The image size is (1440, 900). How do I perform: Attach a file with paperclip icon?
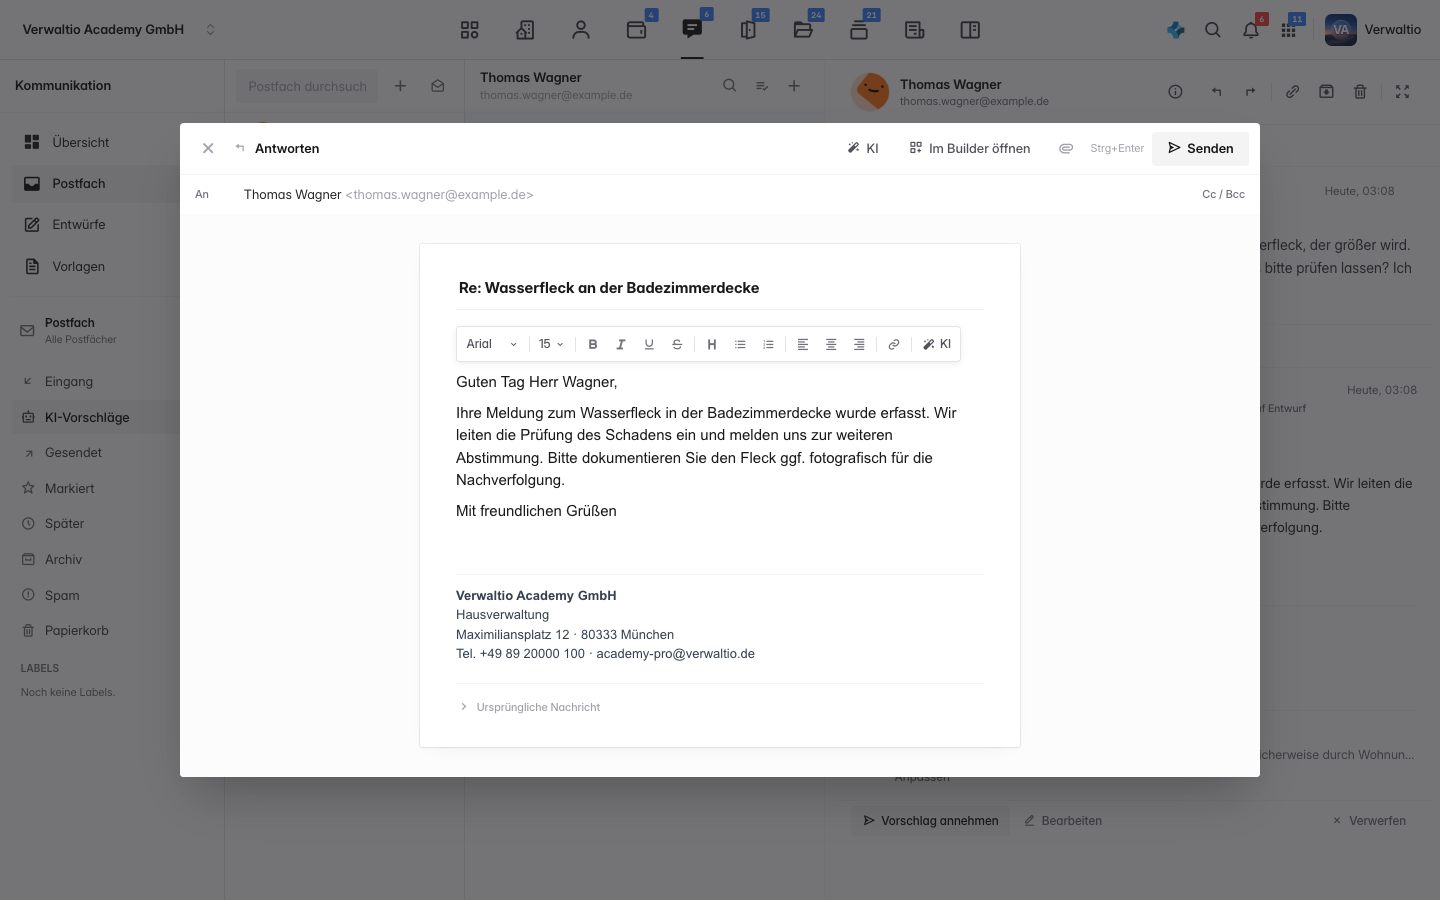pyautogui.click(x=1066, y=148)
